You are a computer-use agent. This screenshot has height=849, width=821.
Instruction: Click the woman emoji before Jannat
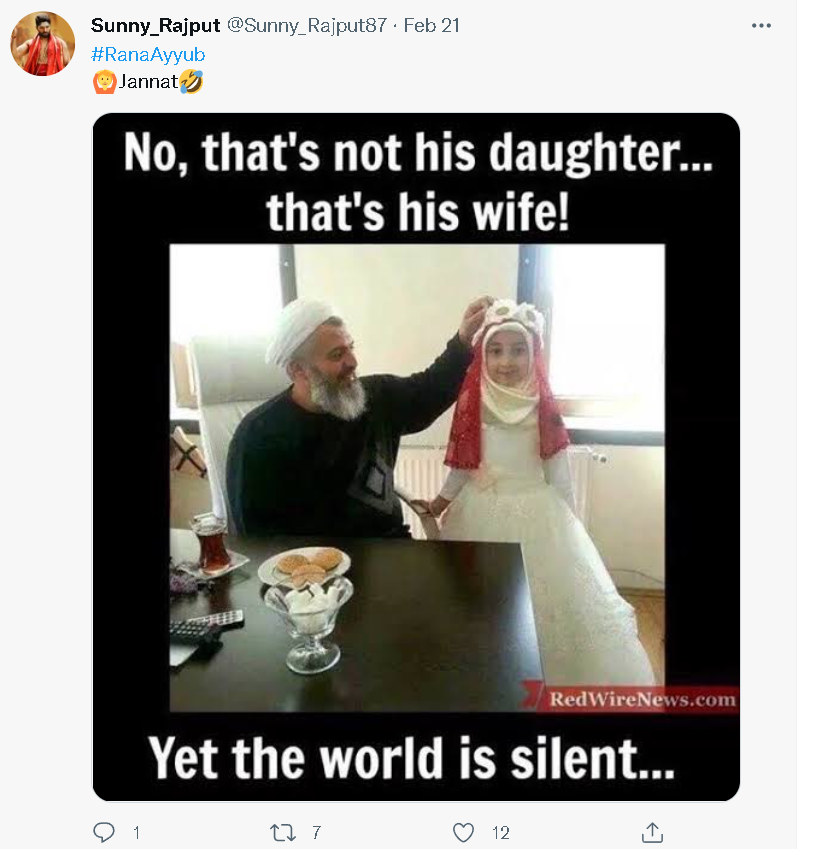coord(104,82)
